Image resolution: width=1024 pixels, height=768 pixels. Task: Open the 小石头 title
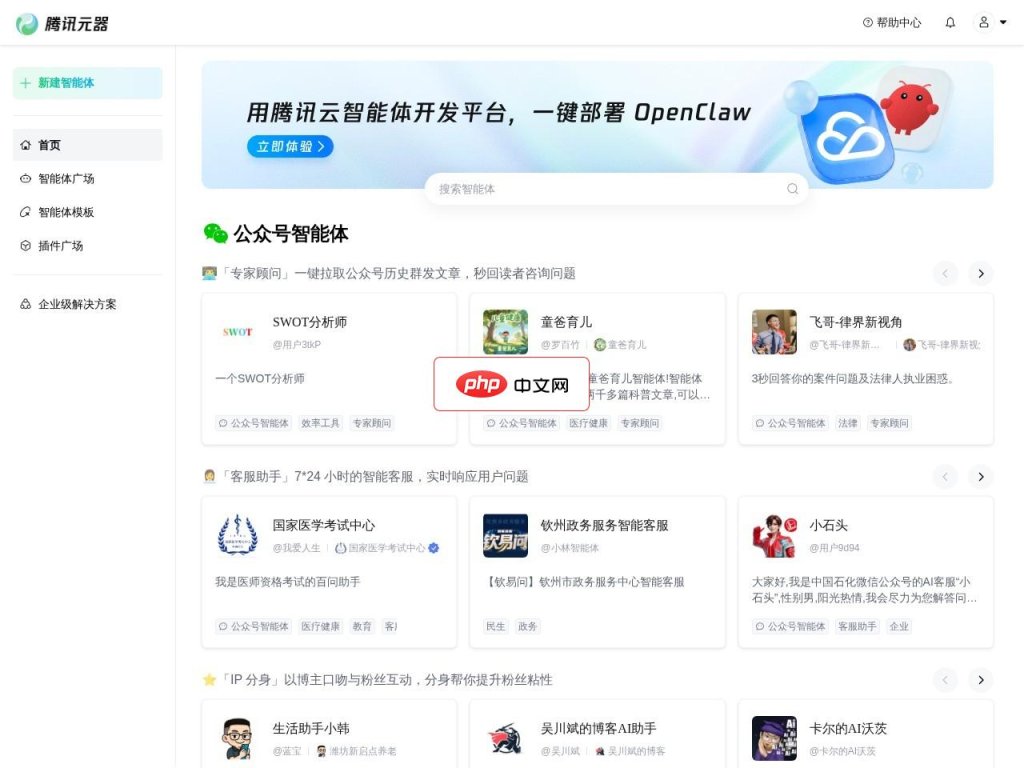point(828,525)
